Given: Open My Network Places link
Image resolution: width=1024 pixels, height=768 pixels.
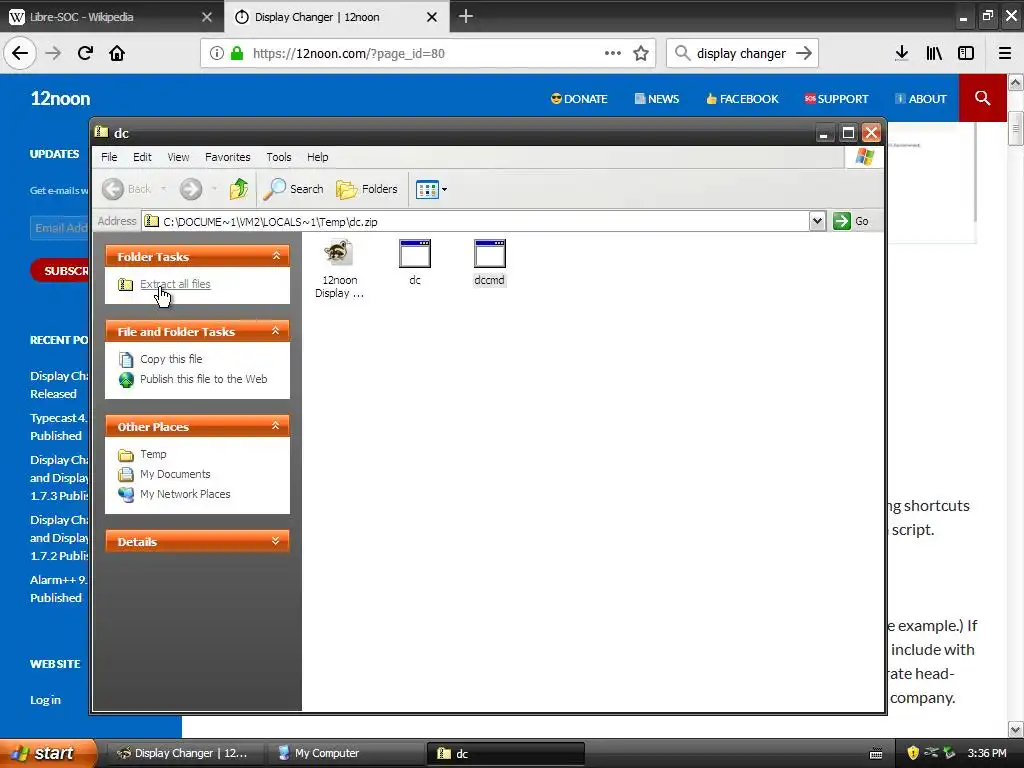Looking at the screenshot, I should coord(185,494).
